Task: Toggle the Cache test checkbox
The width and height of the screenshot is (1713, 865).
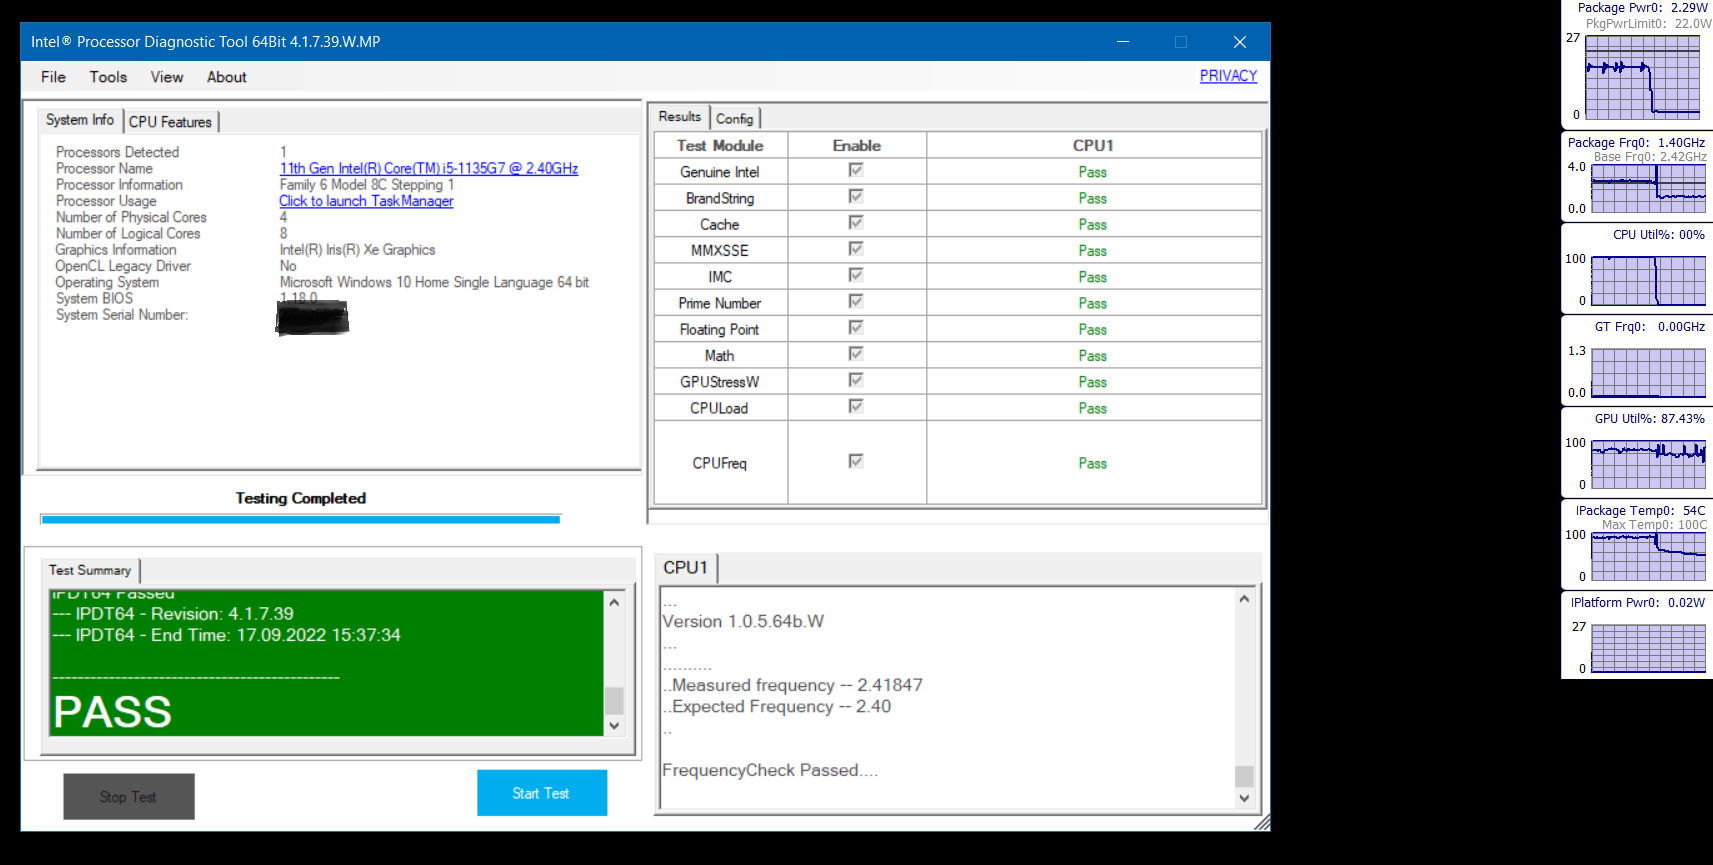Action: 856,223
